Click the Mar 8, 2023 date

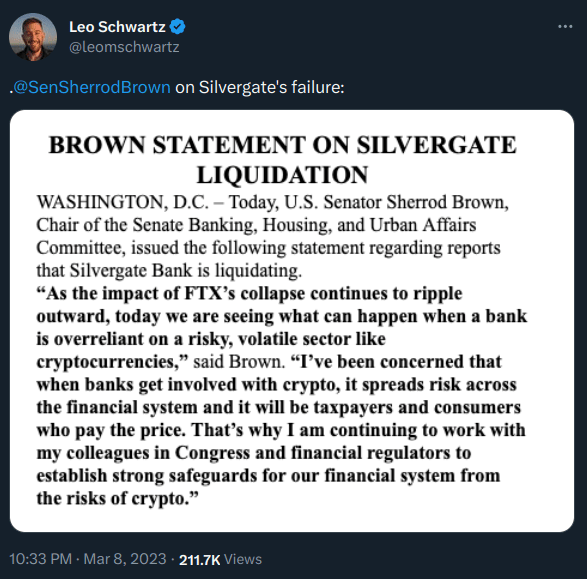[x=125, y=559]
